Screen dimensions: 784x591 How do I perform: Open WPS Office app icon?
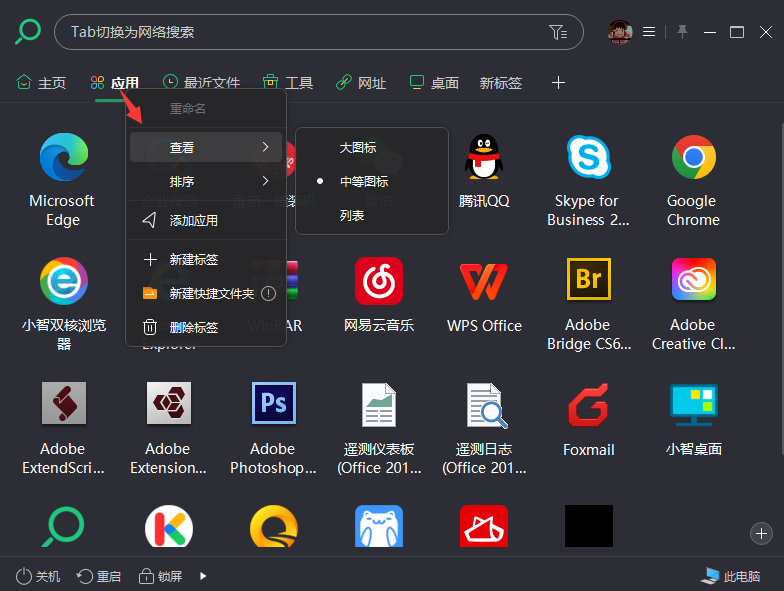[x=484, y=281]
